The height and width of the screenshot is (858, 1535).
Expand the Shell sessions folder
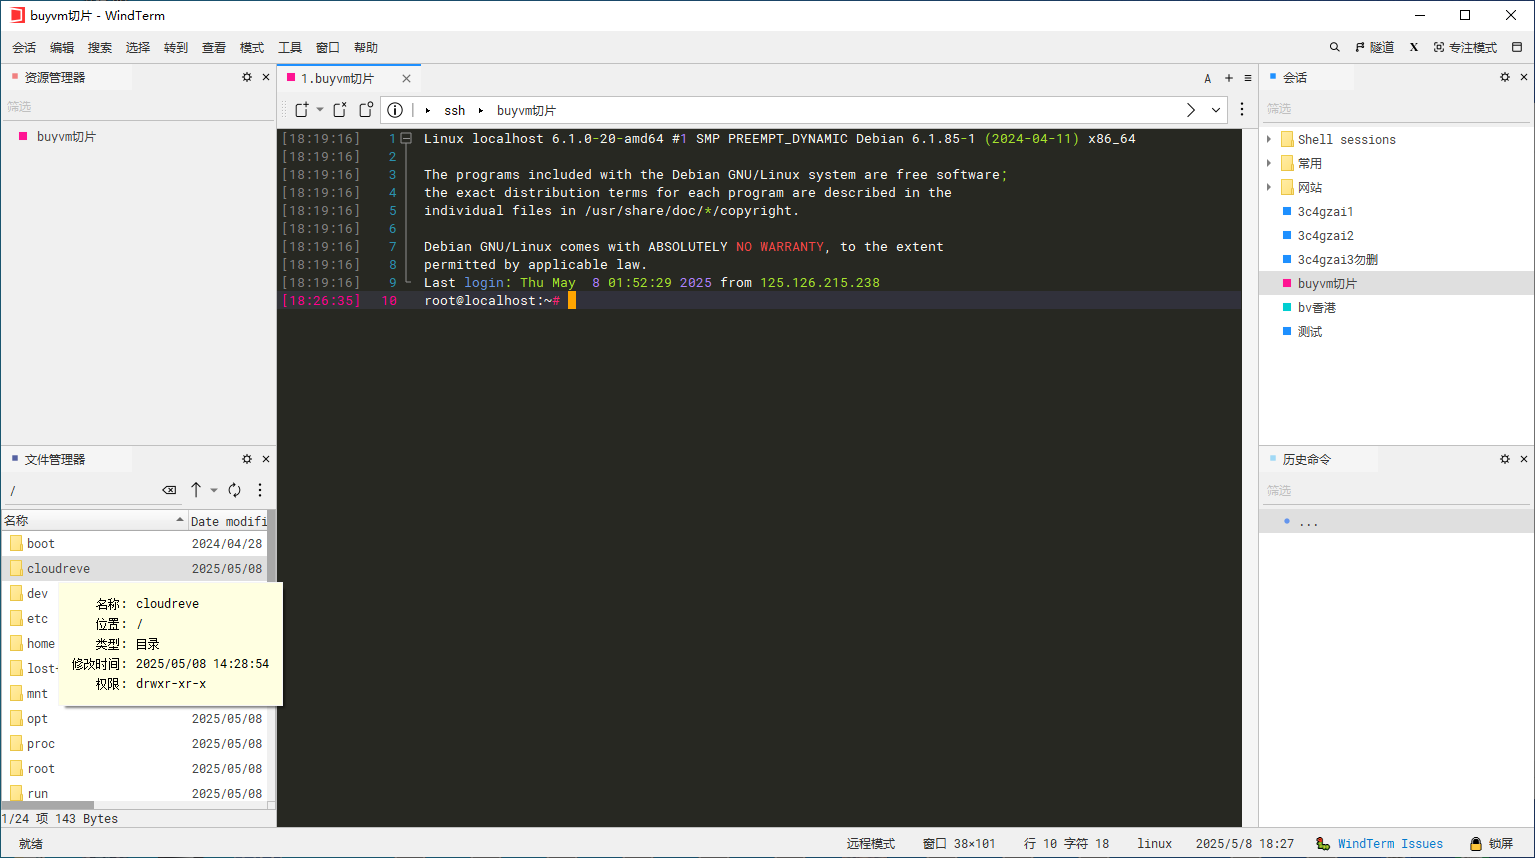point(1269,139)
